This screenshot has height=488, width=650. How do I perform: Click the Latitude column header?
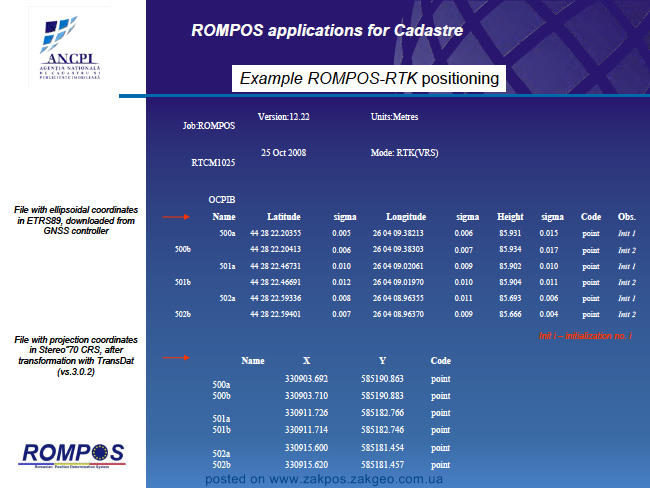284,217
